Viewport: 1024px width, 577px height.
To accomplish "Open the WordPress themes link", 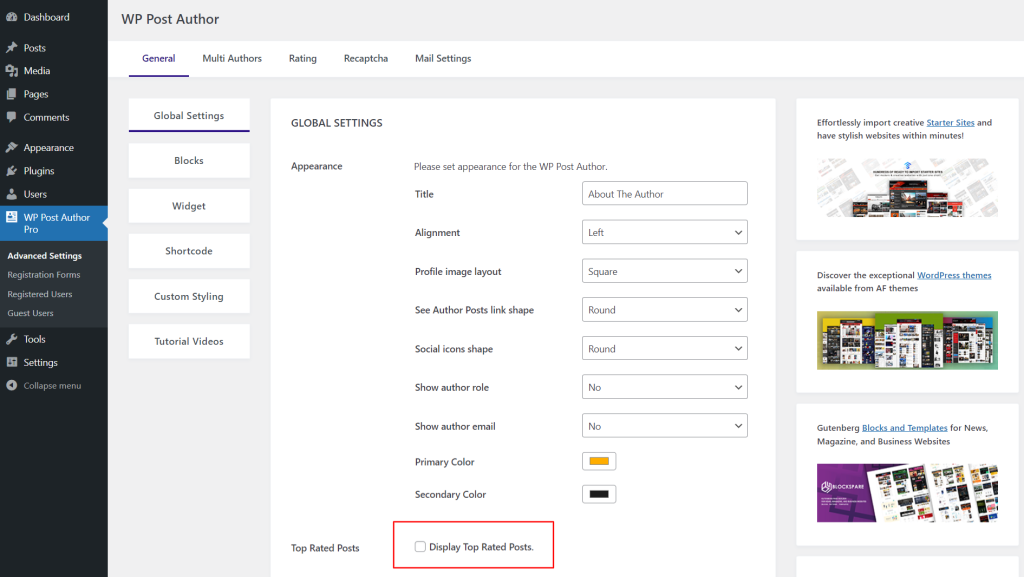I will pyautogui.click(x=954, y=275).
